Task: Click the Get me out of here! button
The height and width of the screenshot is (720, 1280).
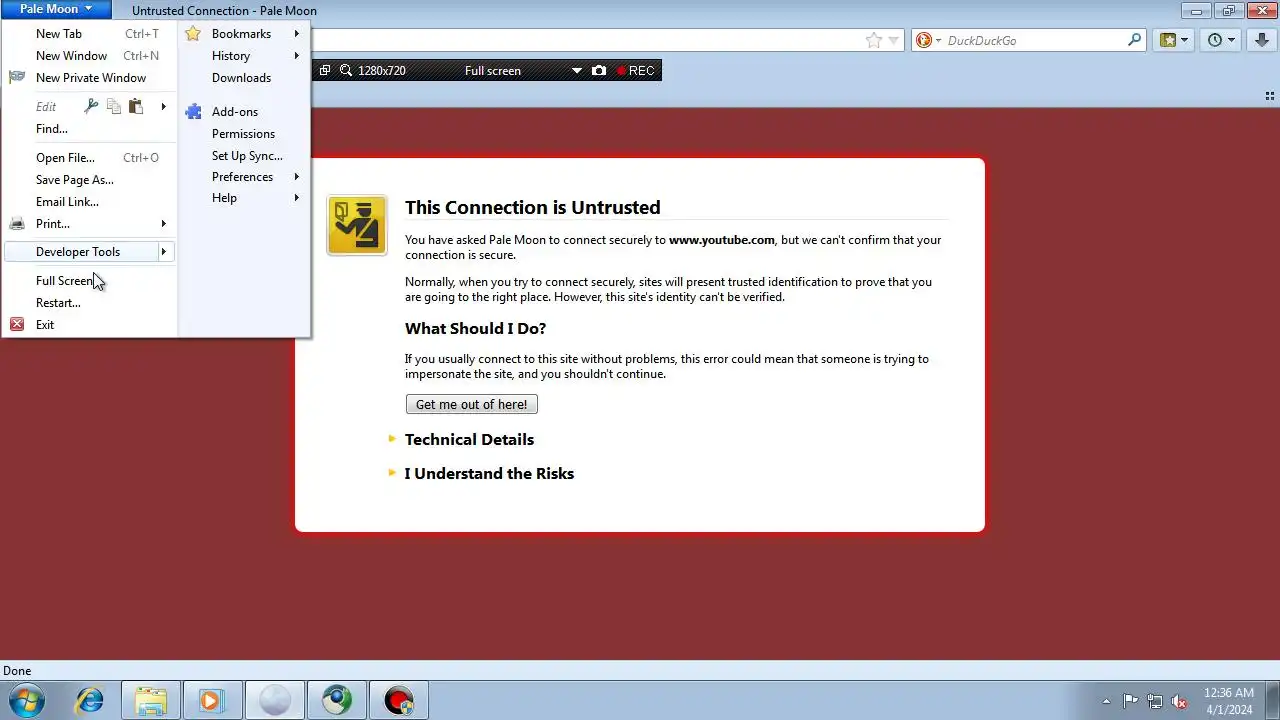Action: click(x=472, y=404)
